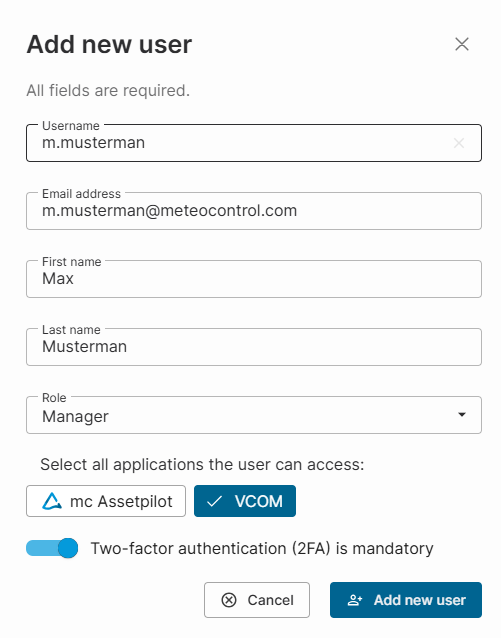Click the person-plus icon on Add new user
Image resolution: width=501 pixels, height=638 pixels.
pyautogui.click(x=355, y=600)
